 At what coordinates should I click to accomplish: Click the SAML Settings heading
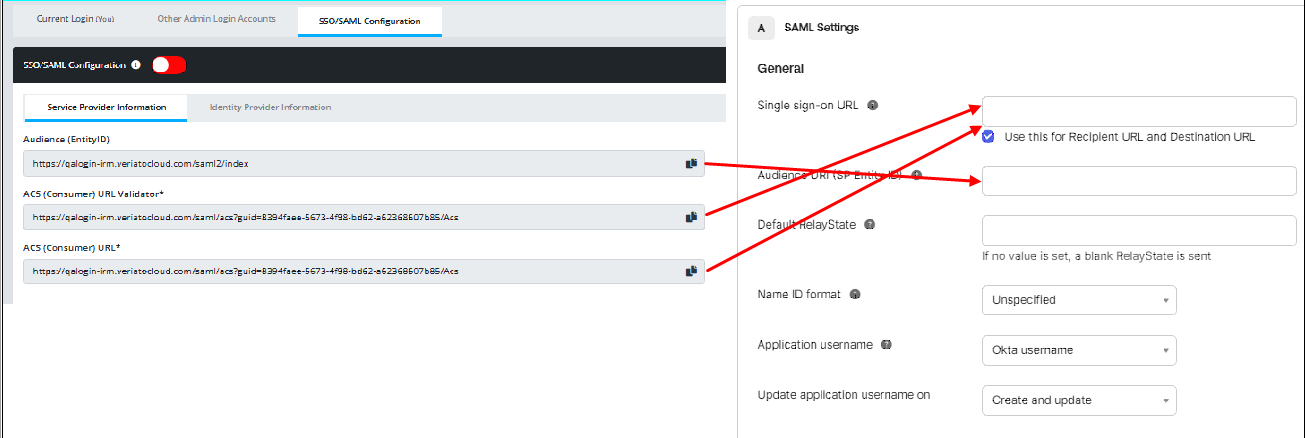(x=822, y=28)
